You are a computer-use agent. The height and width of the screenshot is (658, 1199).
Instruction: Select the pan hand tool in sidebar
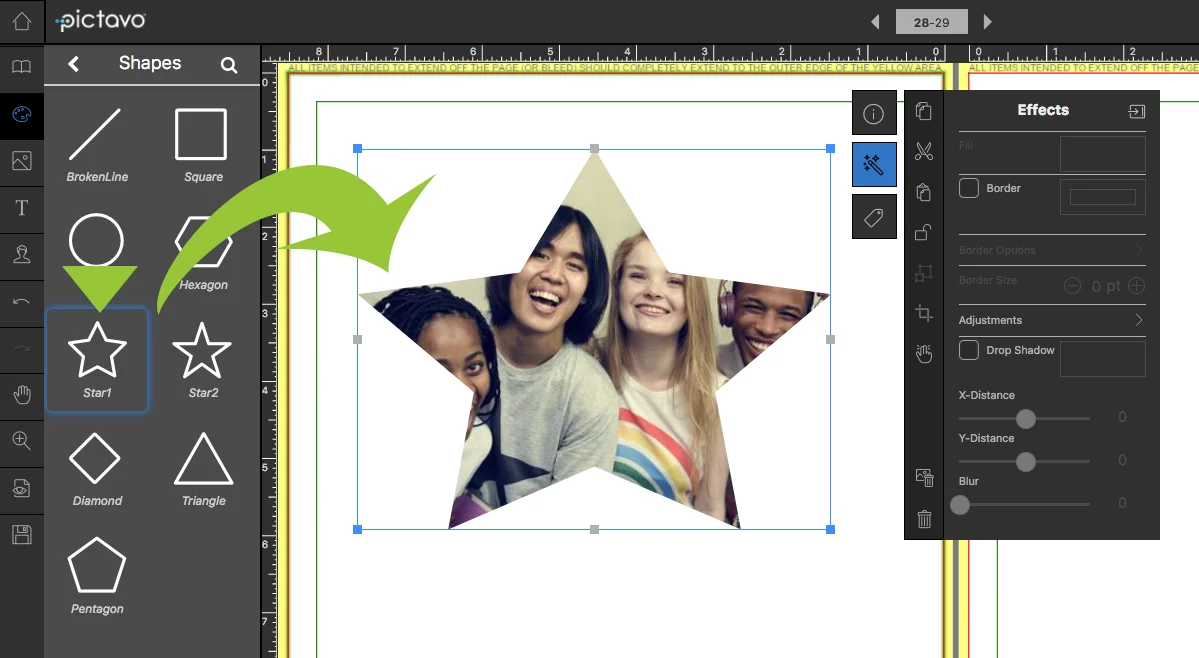click(x=21, y=395)
